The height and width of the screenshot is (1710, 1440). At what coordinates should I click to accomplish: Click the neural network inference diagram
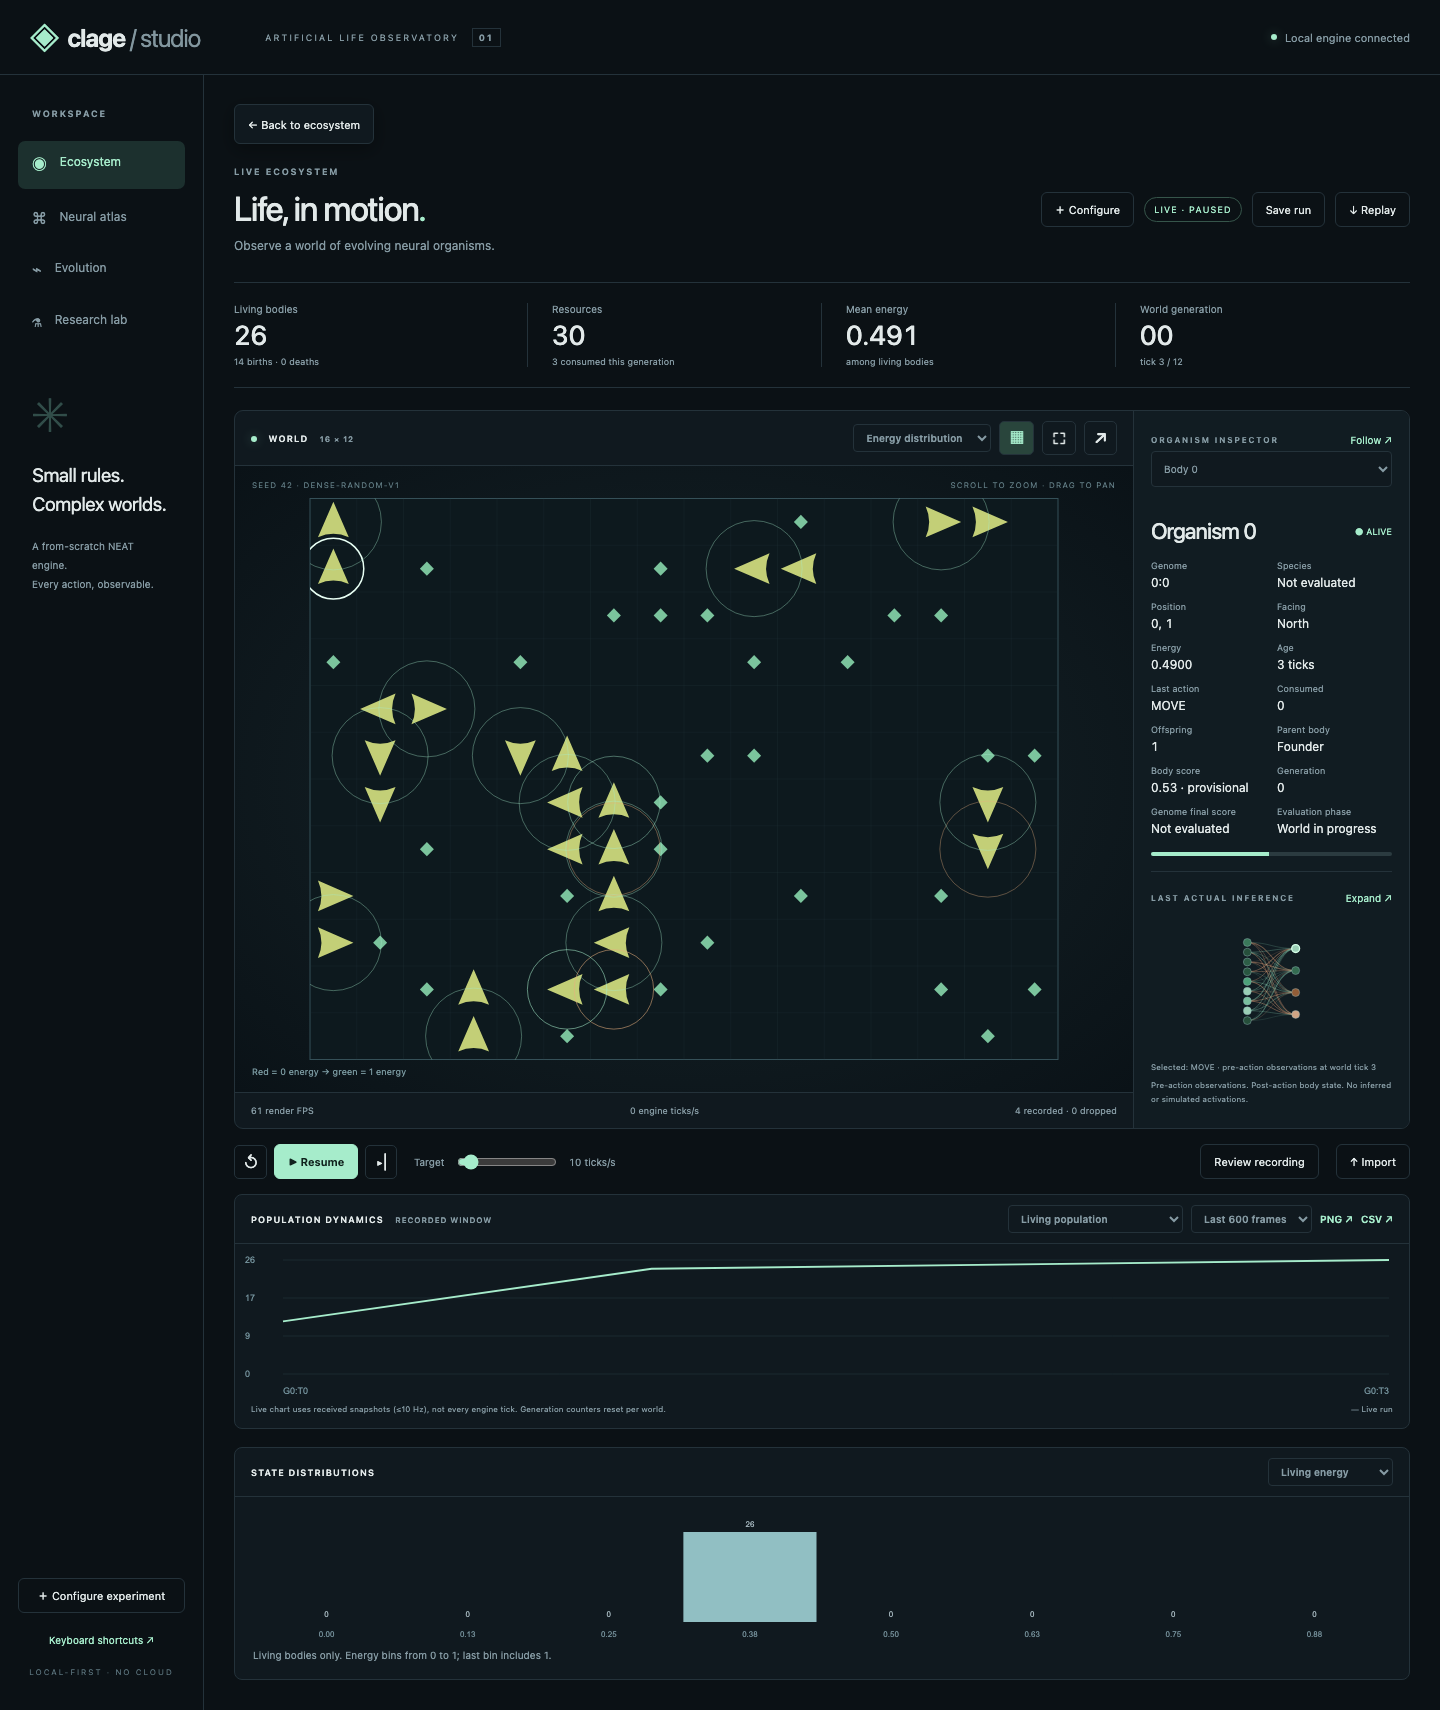coord(1271,980)
